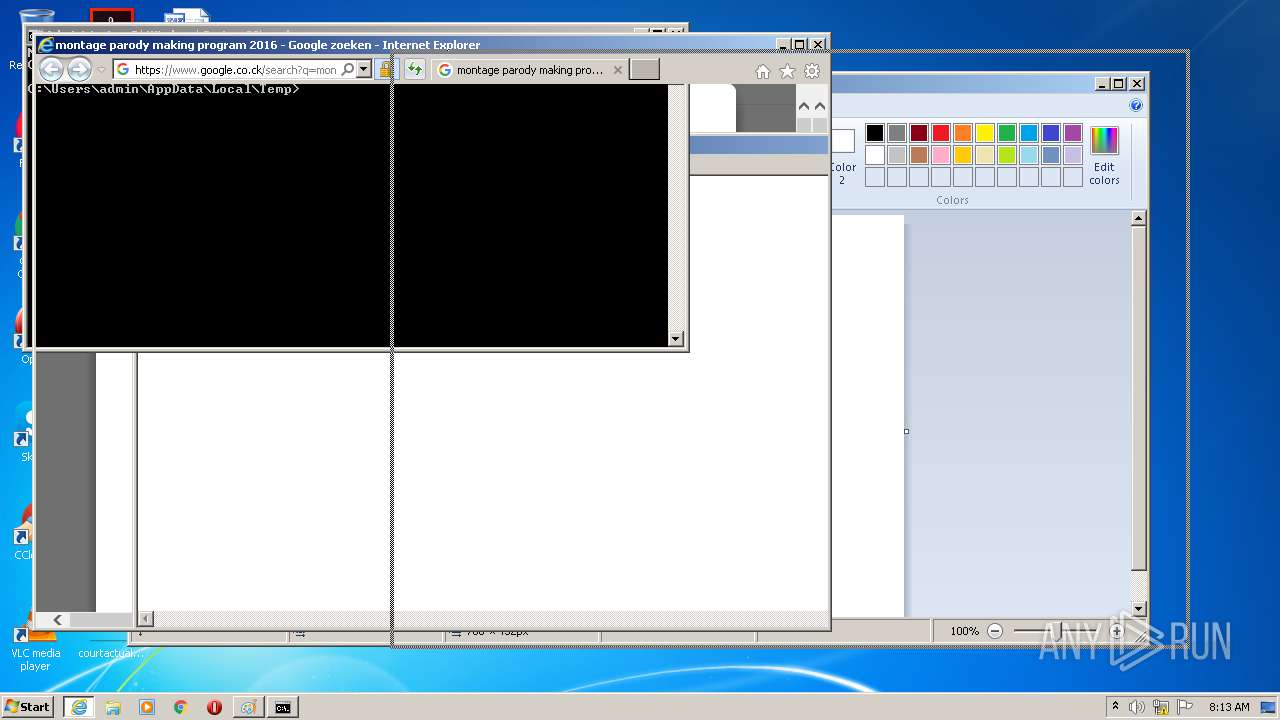Pick the light gray swatch in Paint

pos(897,155)
